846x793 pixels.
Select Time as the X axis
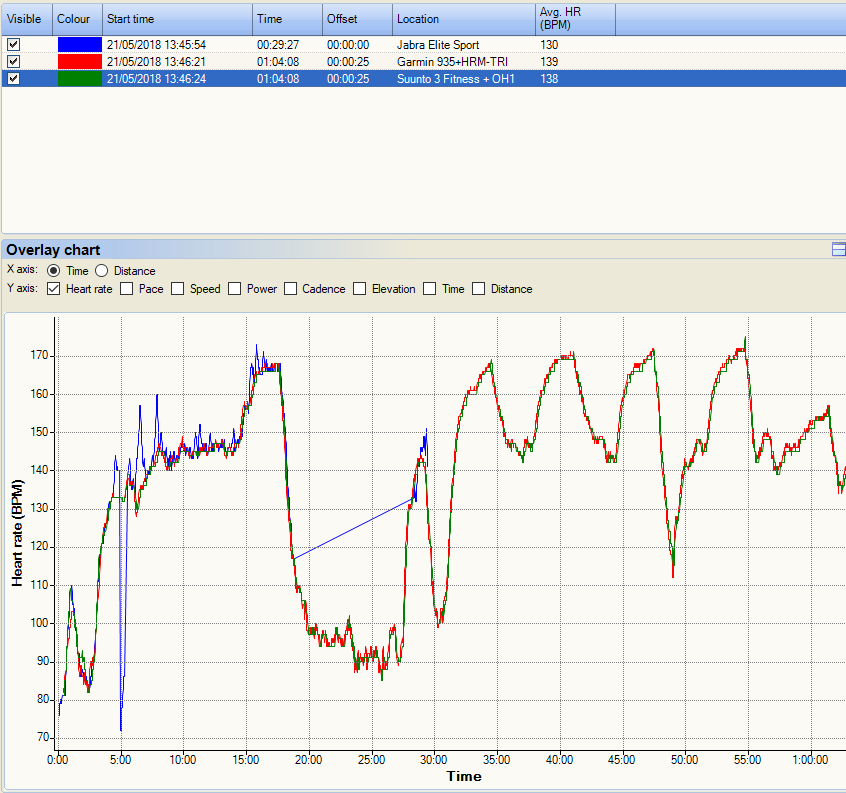(x=54, y=271)
